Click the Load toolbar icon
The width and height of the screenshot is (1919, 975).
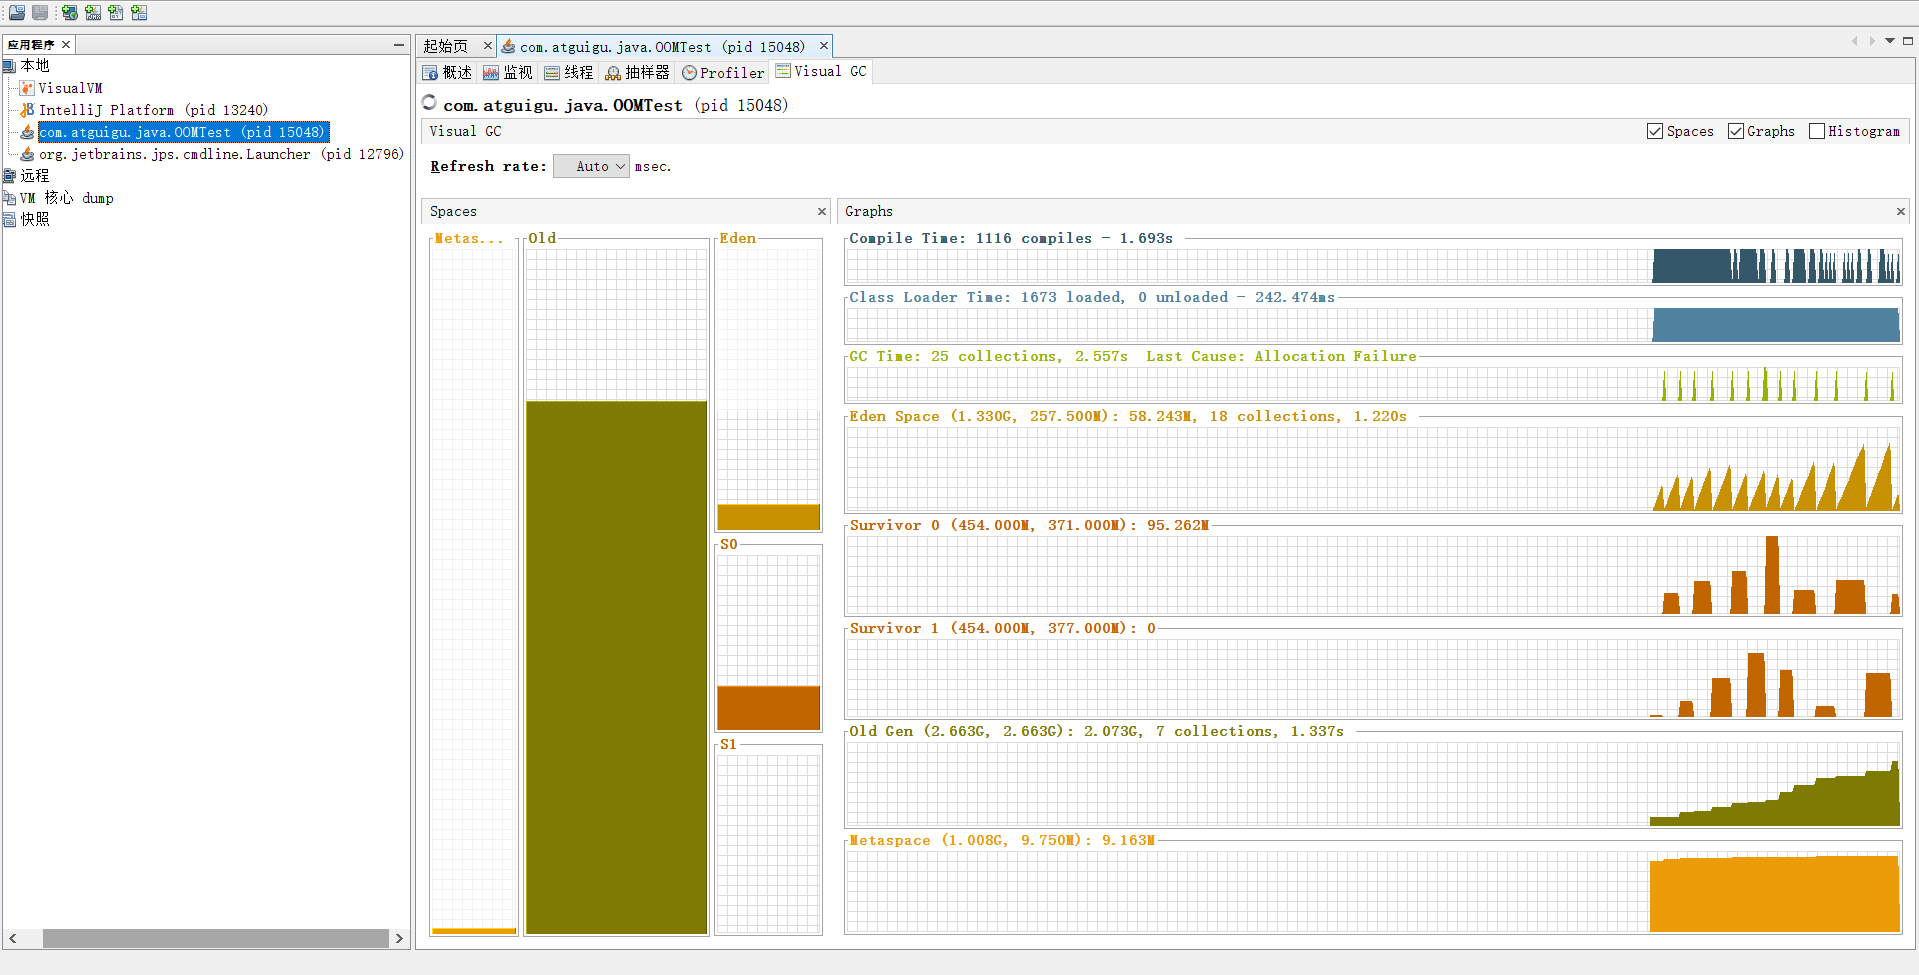coord(17,13)
